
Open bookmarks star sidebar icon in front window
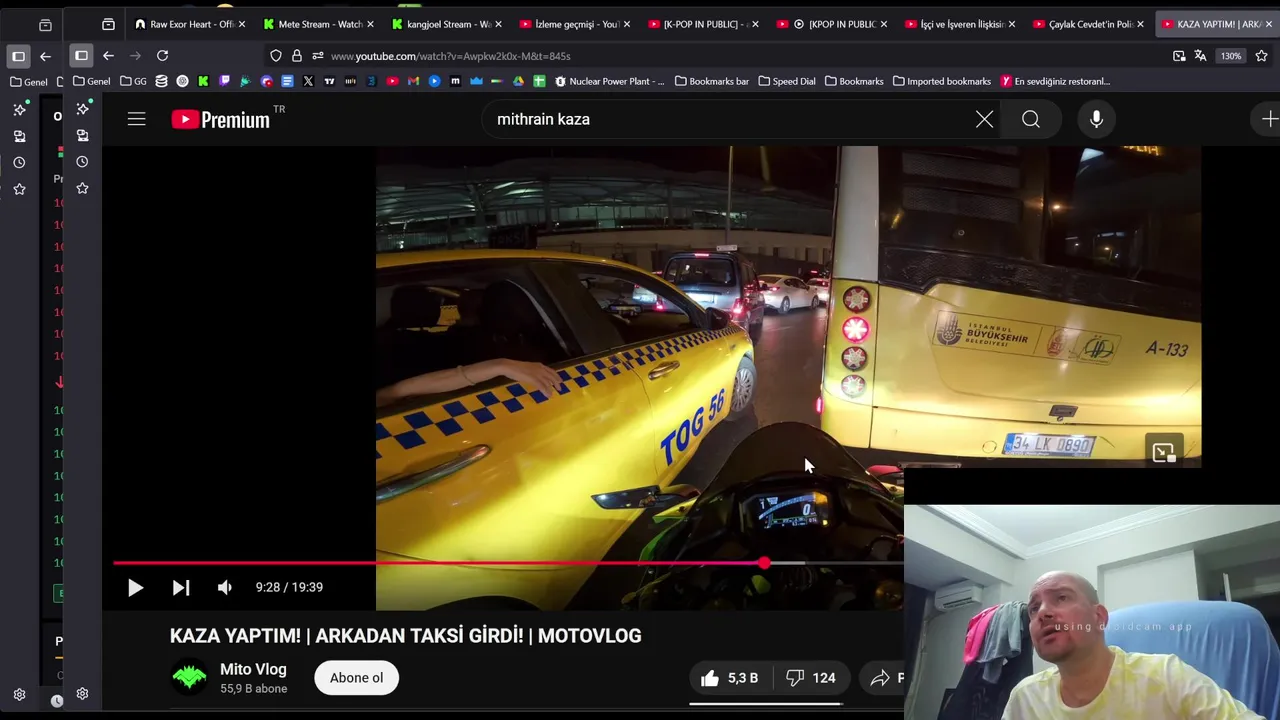pos(82,188)
